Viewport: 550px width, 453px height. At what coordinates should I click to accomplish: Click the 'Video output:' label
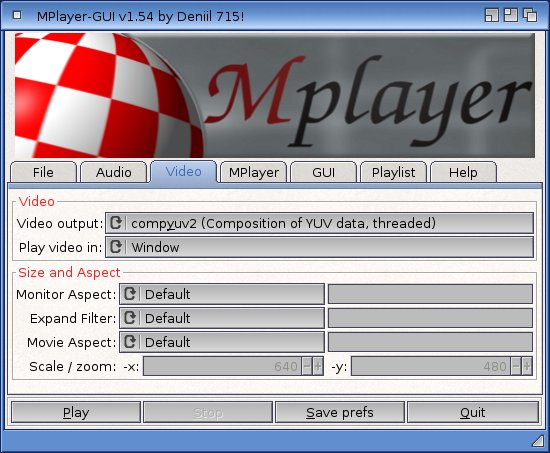60,223
